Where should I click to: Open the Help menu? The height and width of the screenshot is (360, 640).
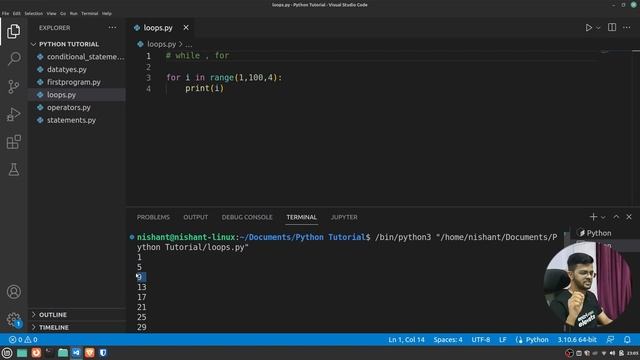pyautogui.click(x=107, y=13)
